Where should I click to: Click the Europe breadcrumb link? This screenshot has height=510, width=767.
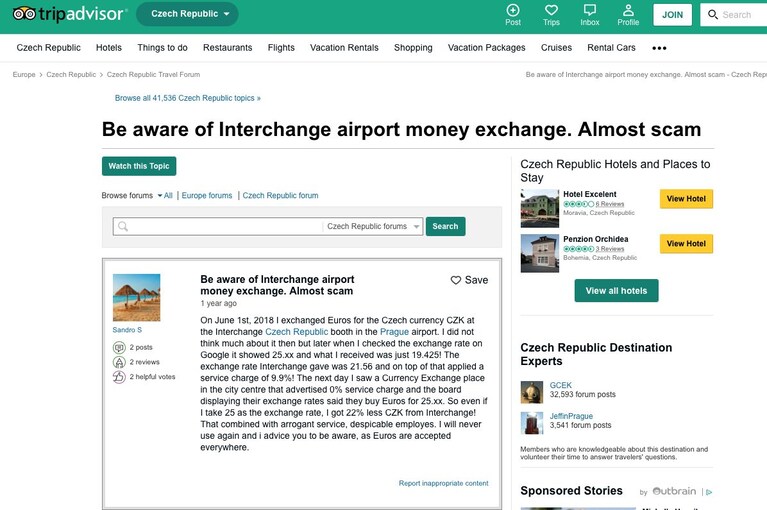[24, 75]
